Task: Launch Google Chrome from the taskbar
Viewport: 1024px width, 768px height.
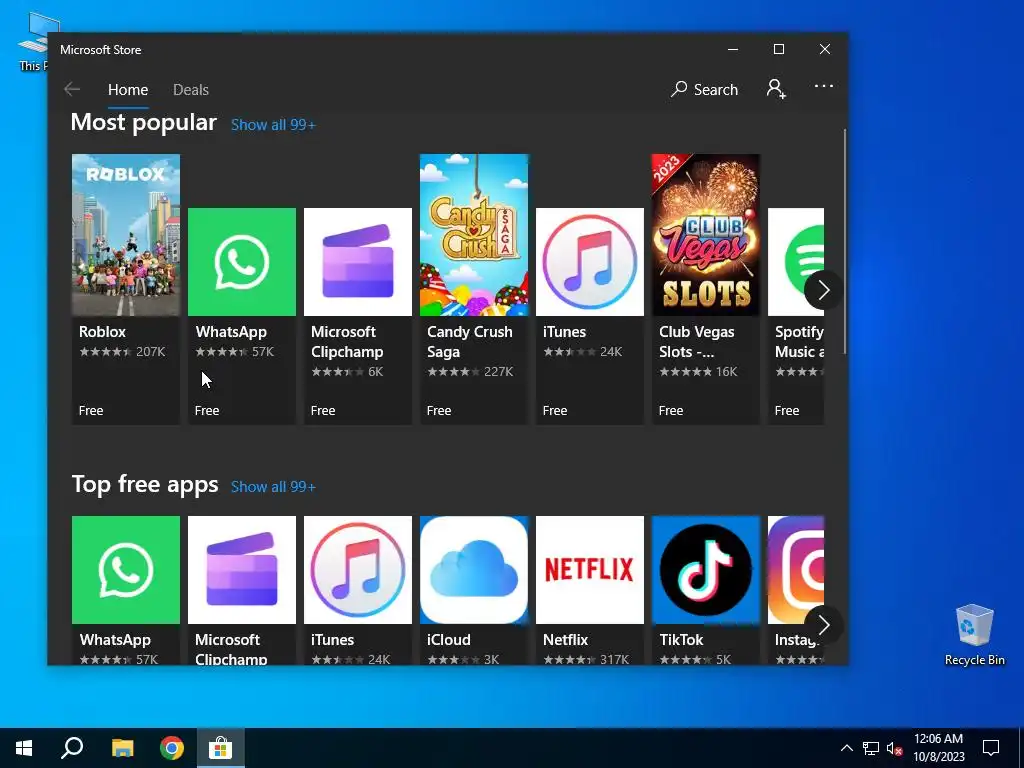Action: point(172,748)
